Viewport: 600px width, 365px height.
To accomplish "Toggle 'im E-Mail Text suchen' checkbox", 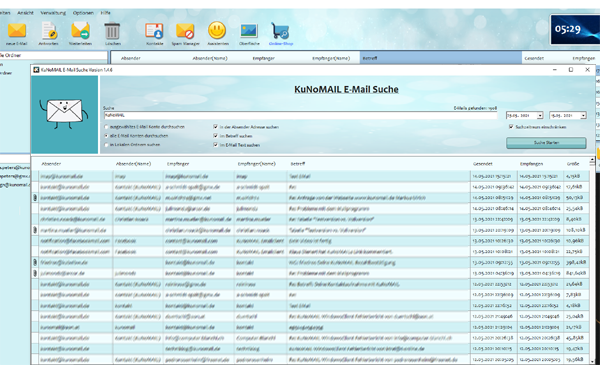I will click(215, 145).
